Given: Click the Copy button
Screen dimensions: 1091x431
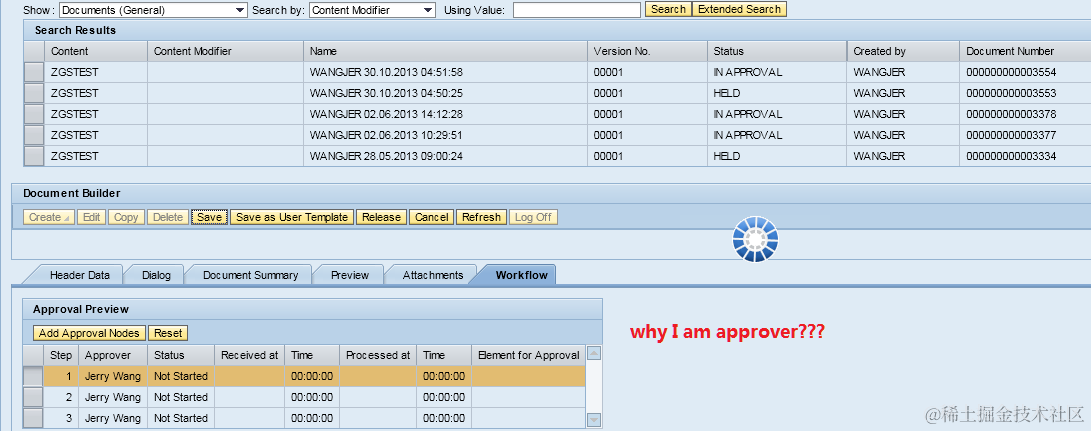Looking at the screenshot, I should 126,217.
